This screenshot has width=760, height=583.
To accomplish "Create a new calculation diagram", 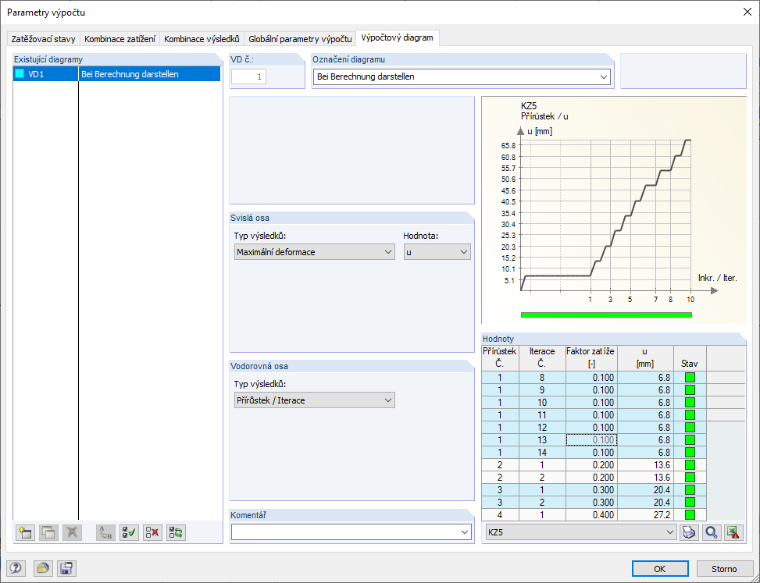I will [25, 533].
